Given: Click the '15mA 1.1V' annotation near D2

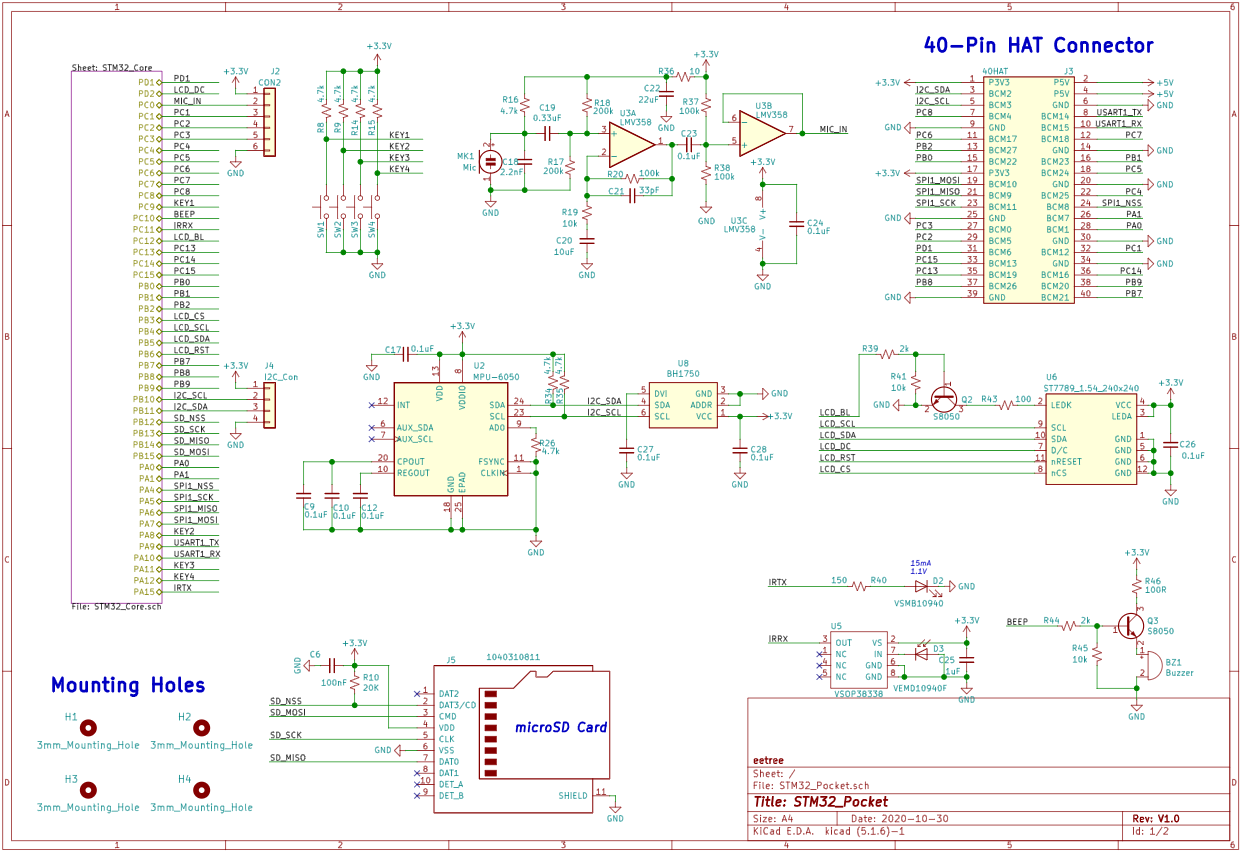Looking at the screenshot, I should [x=919, y=567].
